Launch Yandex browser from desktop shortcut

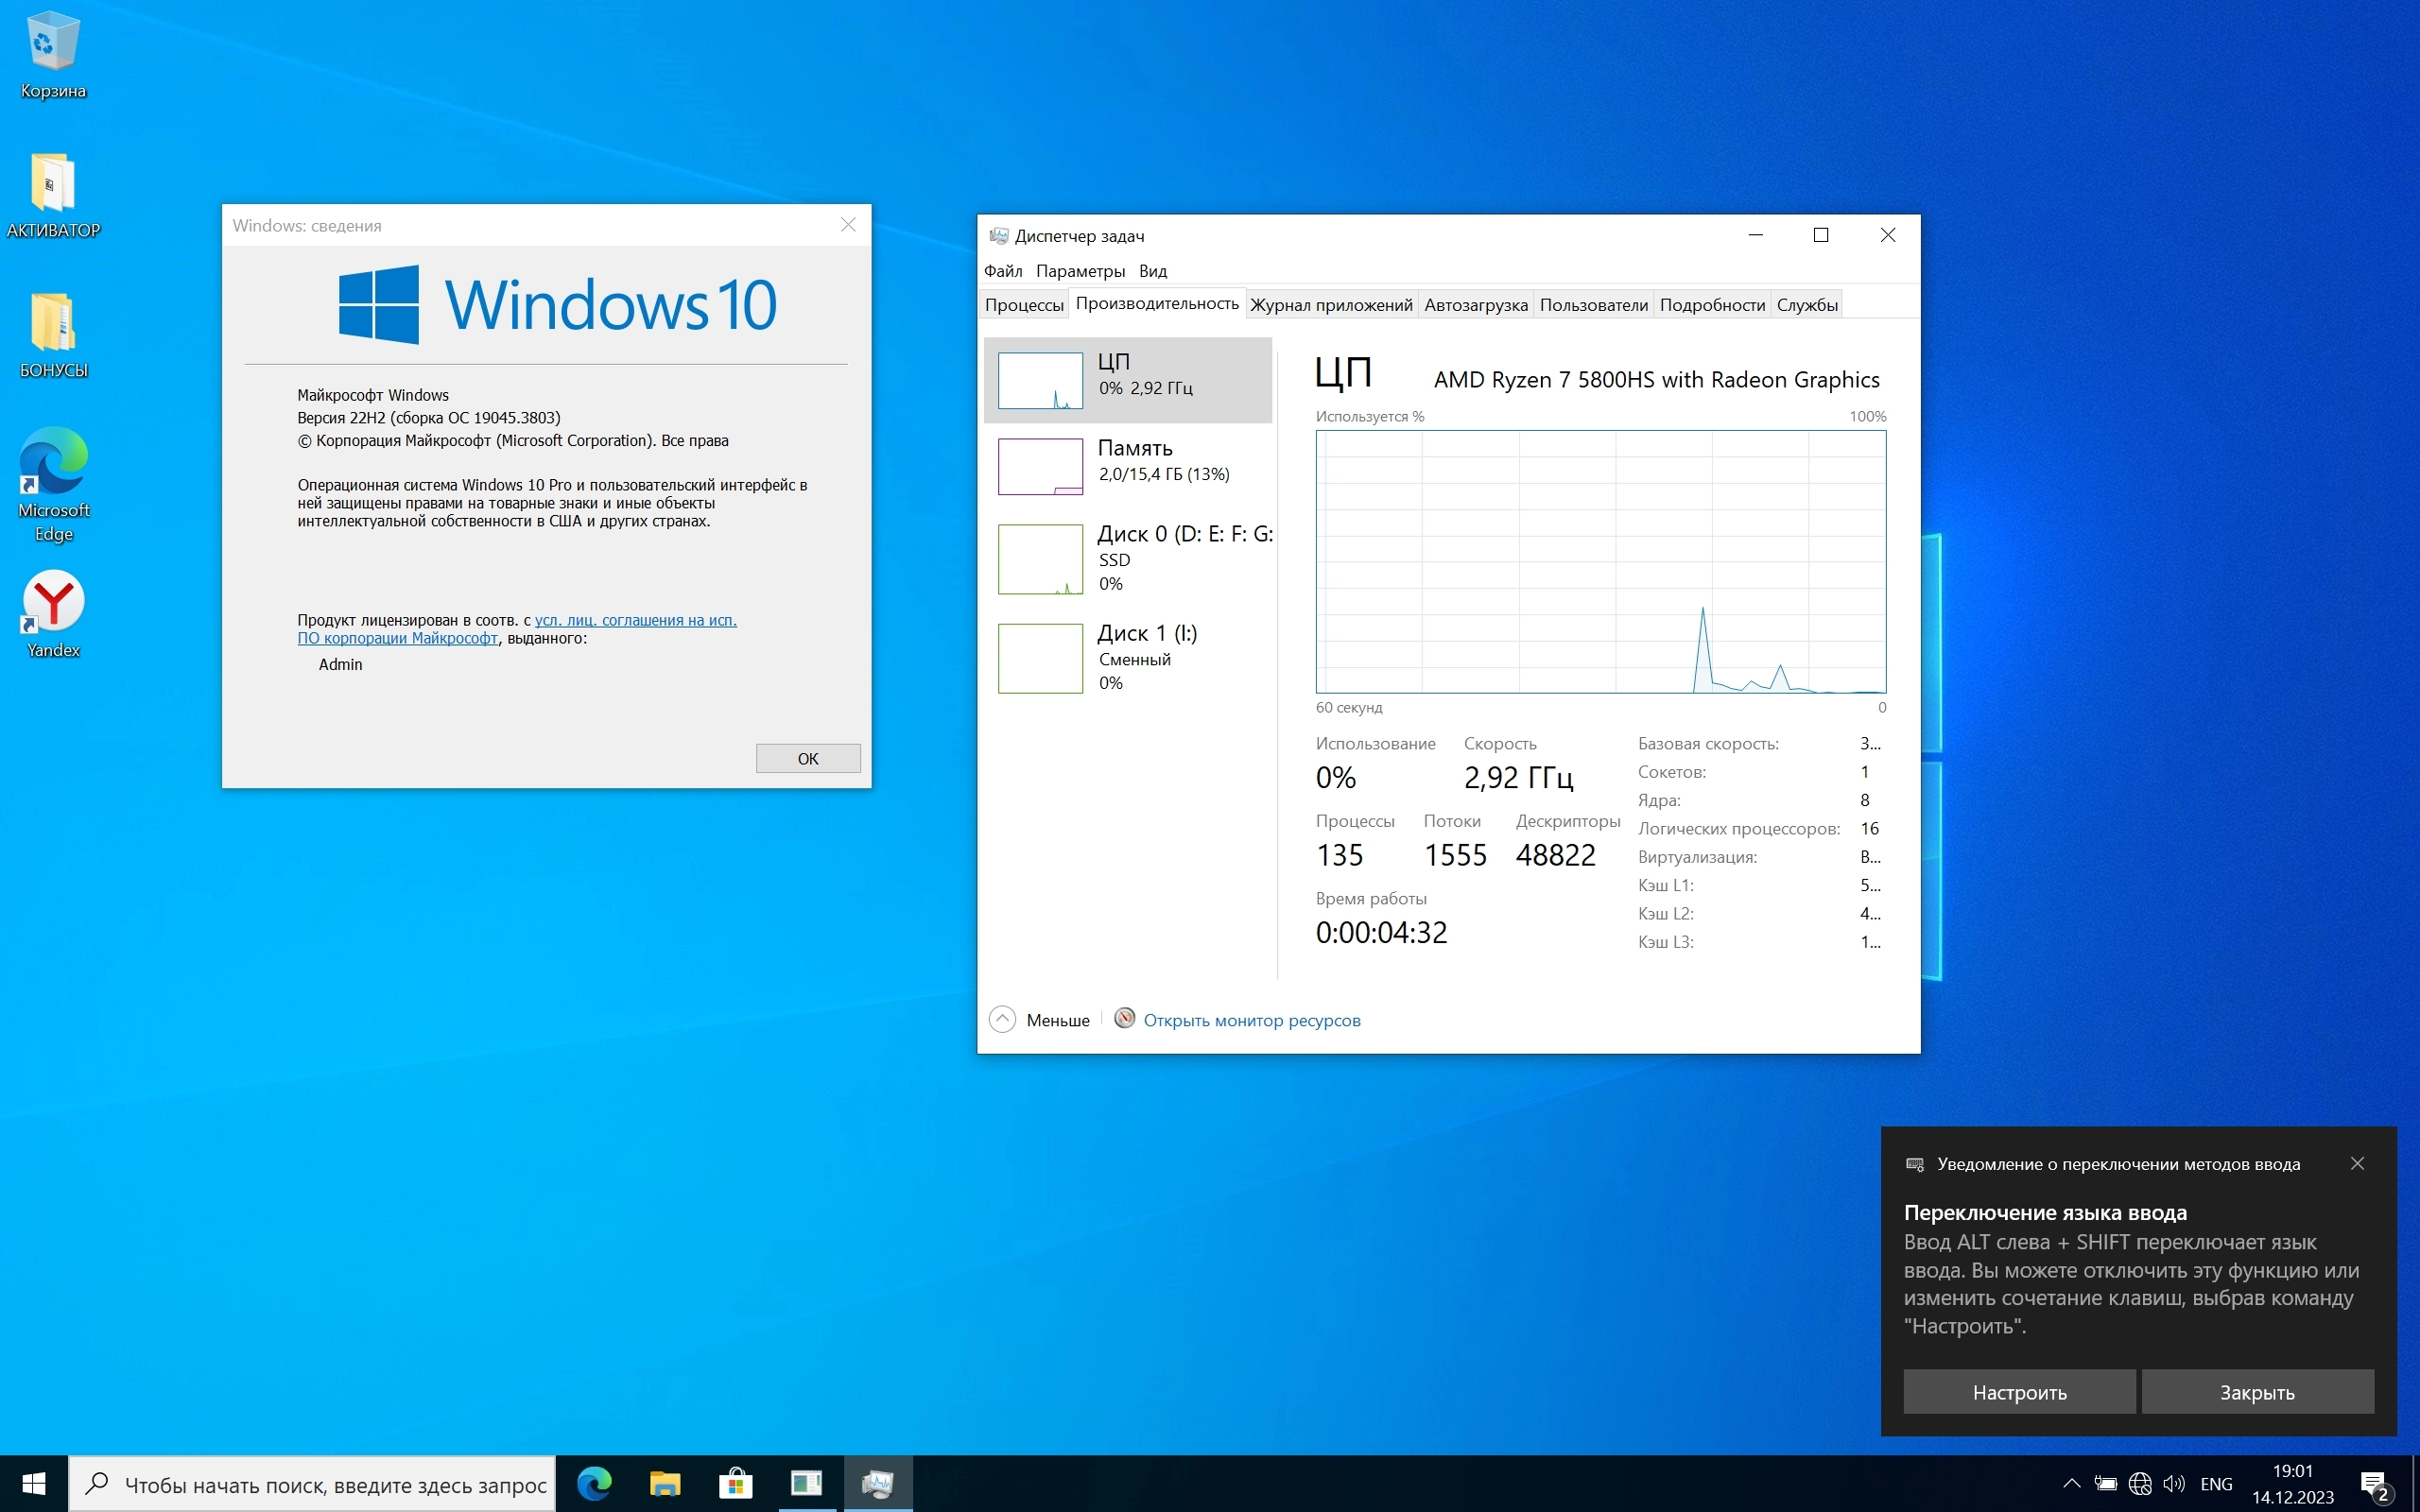click(x=52, y=602)
